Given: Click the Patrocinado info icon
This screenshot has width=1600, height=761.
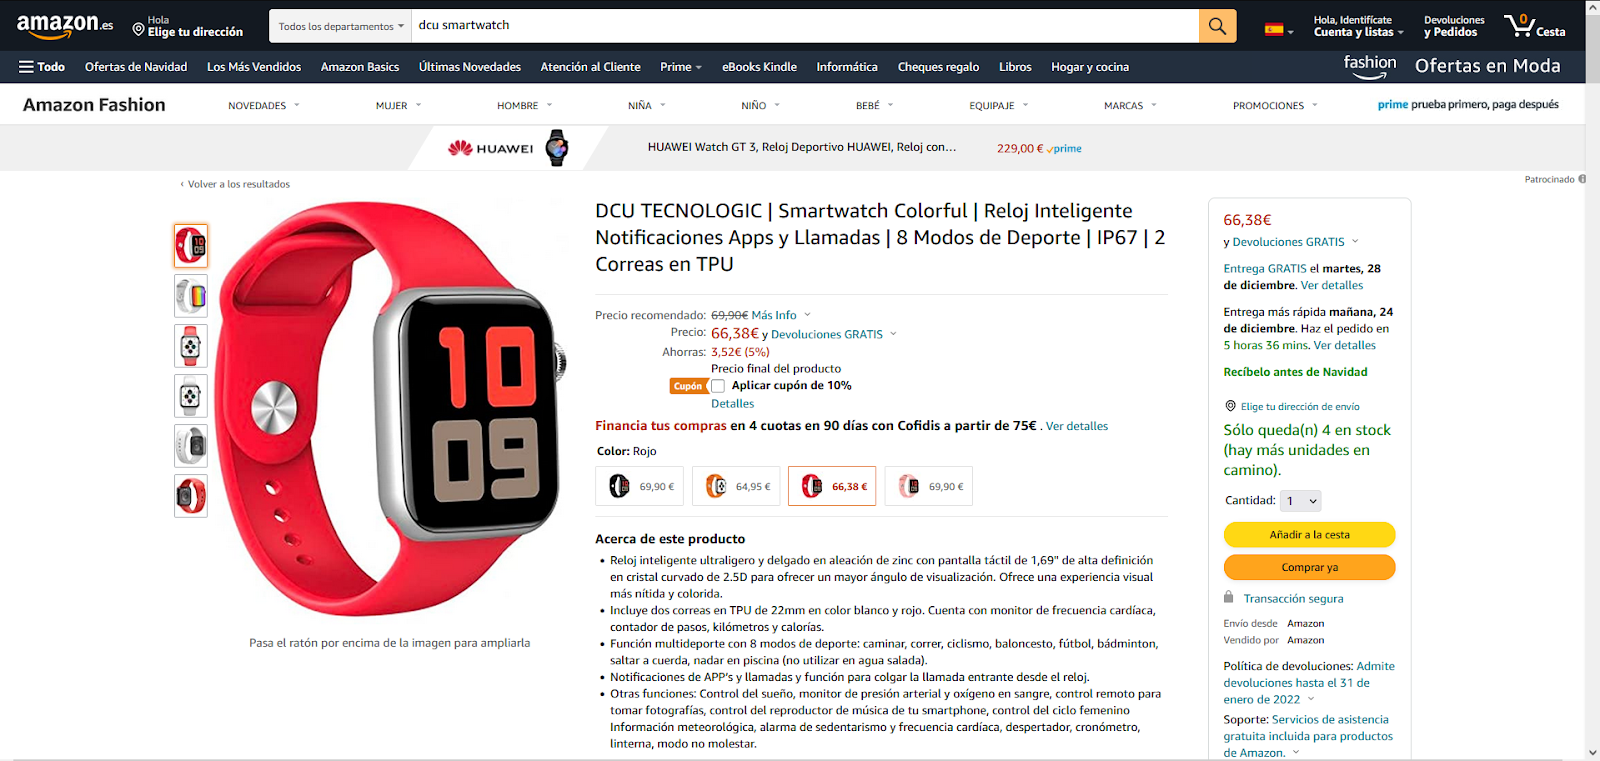Looking at the screenshot, I should pos(1582,180).
